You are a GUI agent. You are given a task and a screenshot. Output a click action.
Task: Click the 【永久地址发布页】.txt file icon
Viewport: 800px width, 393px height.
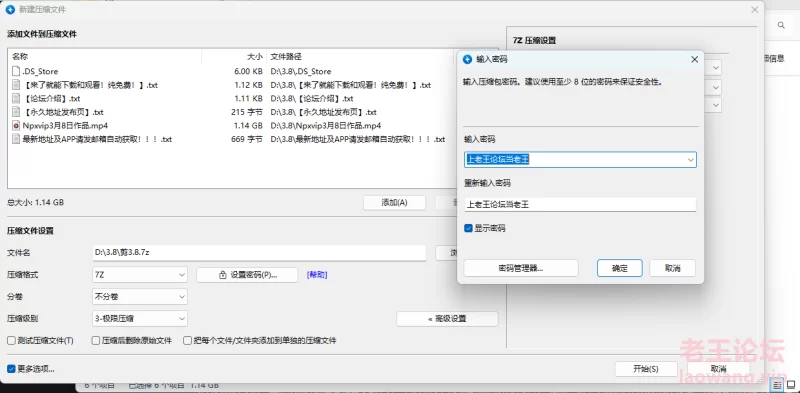tap(16, 112)
